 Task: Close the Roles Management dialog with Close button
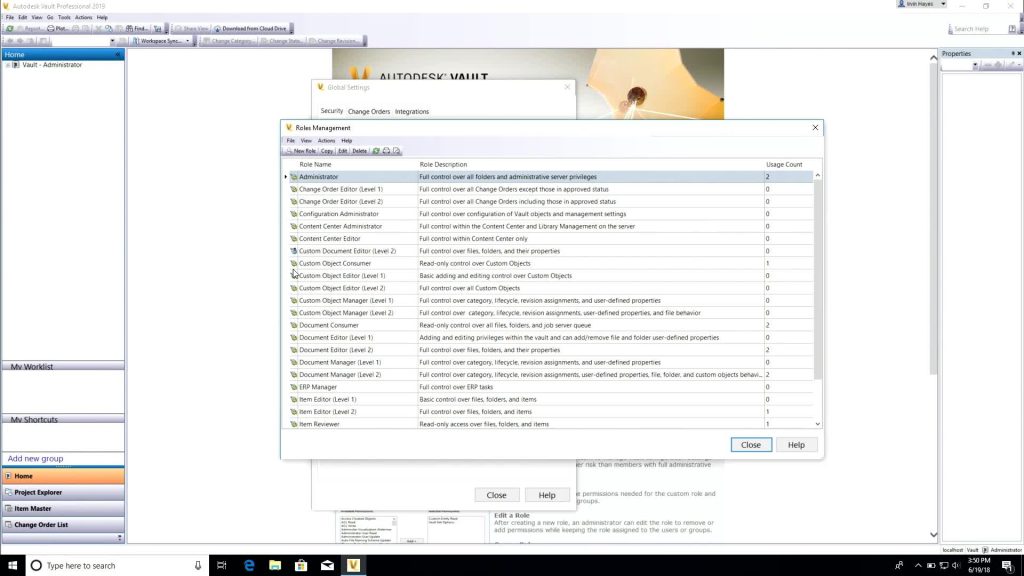point(751,444)
